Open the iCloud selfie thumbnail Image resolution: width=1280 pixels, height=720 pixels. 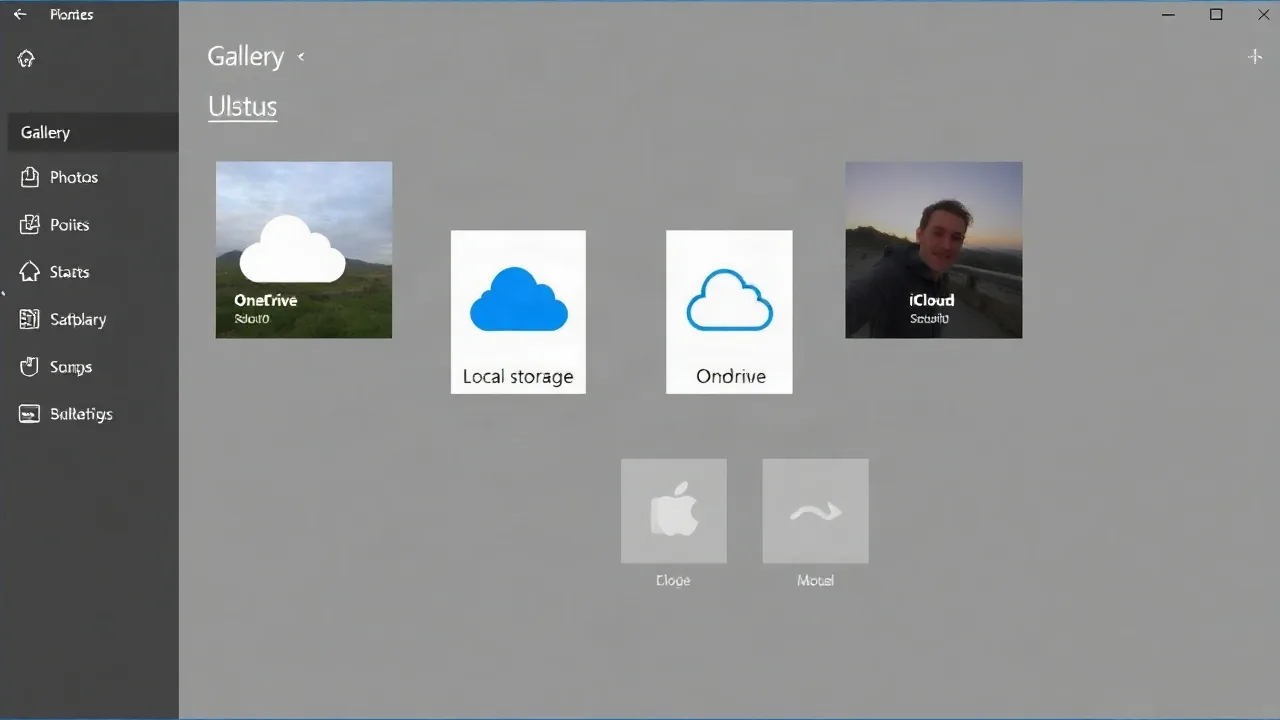[934, 250]
